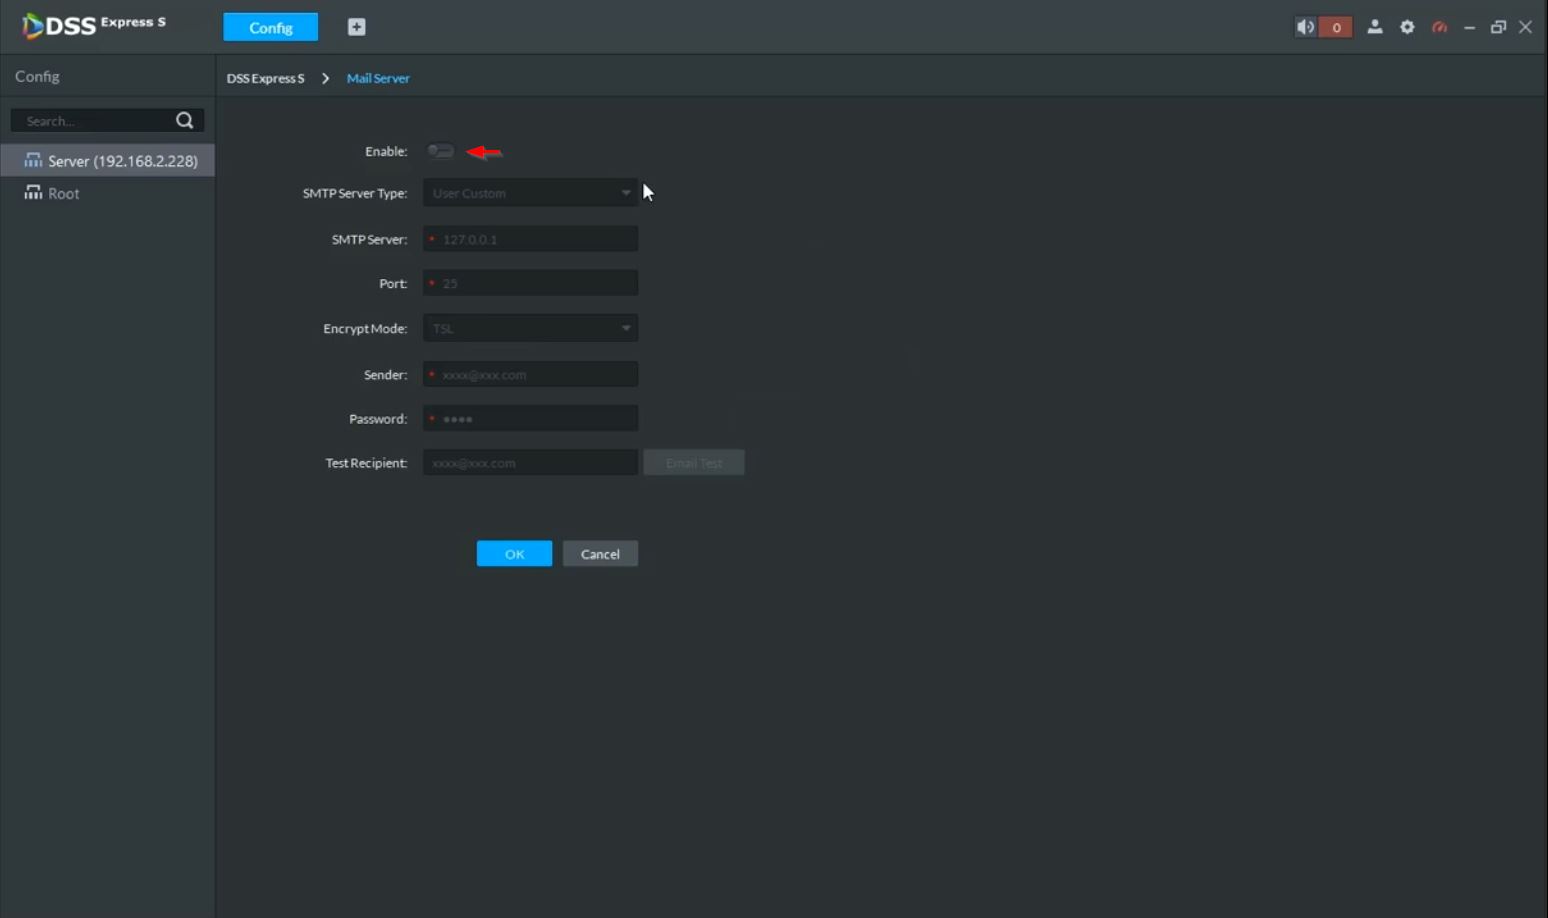The height and width of the screenshot is (918, 1548).
Task: Click the Root organization icon
Action: (x=33, y=192)
